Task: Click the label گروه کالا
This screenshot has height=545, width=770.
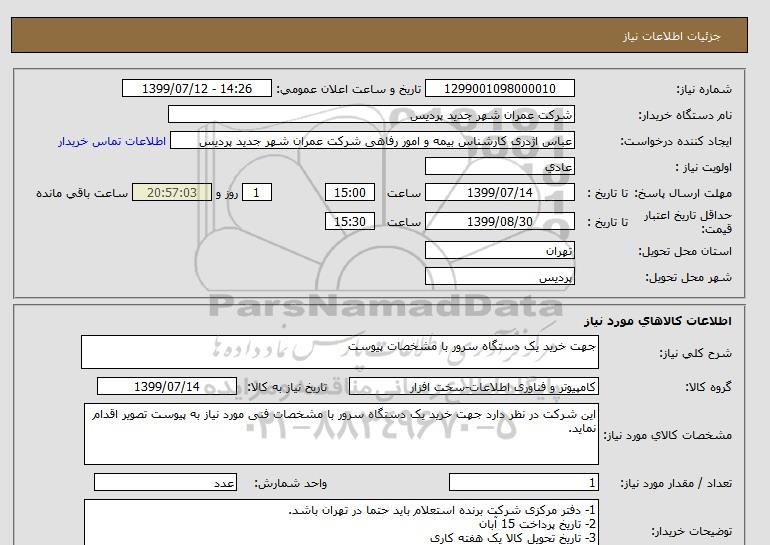Action: (x=708, y=387)
